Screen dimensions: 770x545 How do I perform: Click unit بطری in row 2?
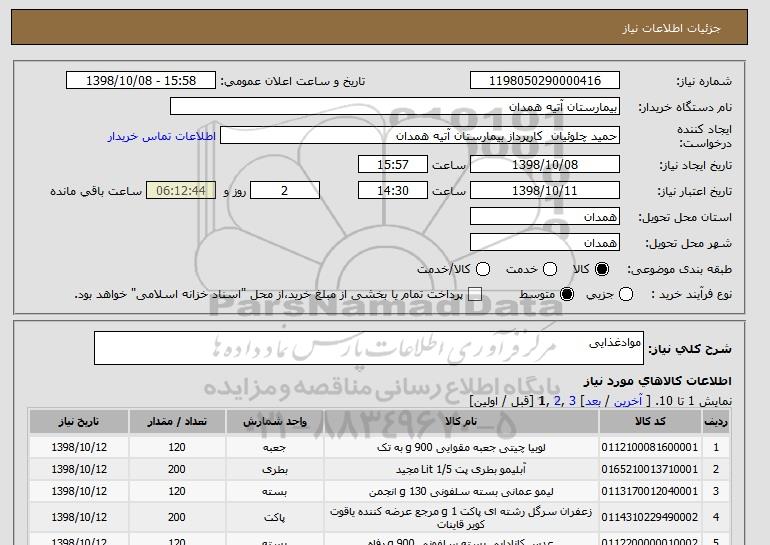275,470
